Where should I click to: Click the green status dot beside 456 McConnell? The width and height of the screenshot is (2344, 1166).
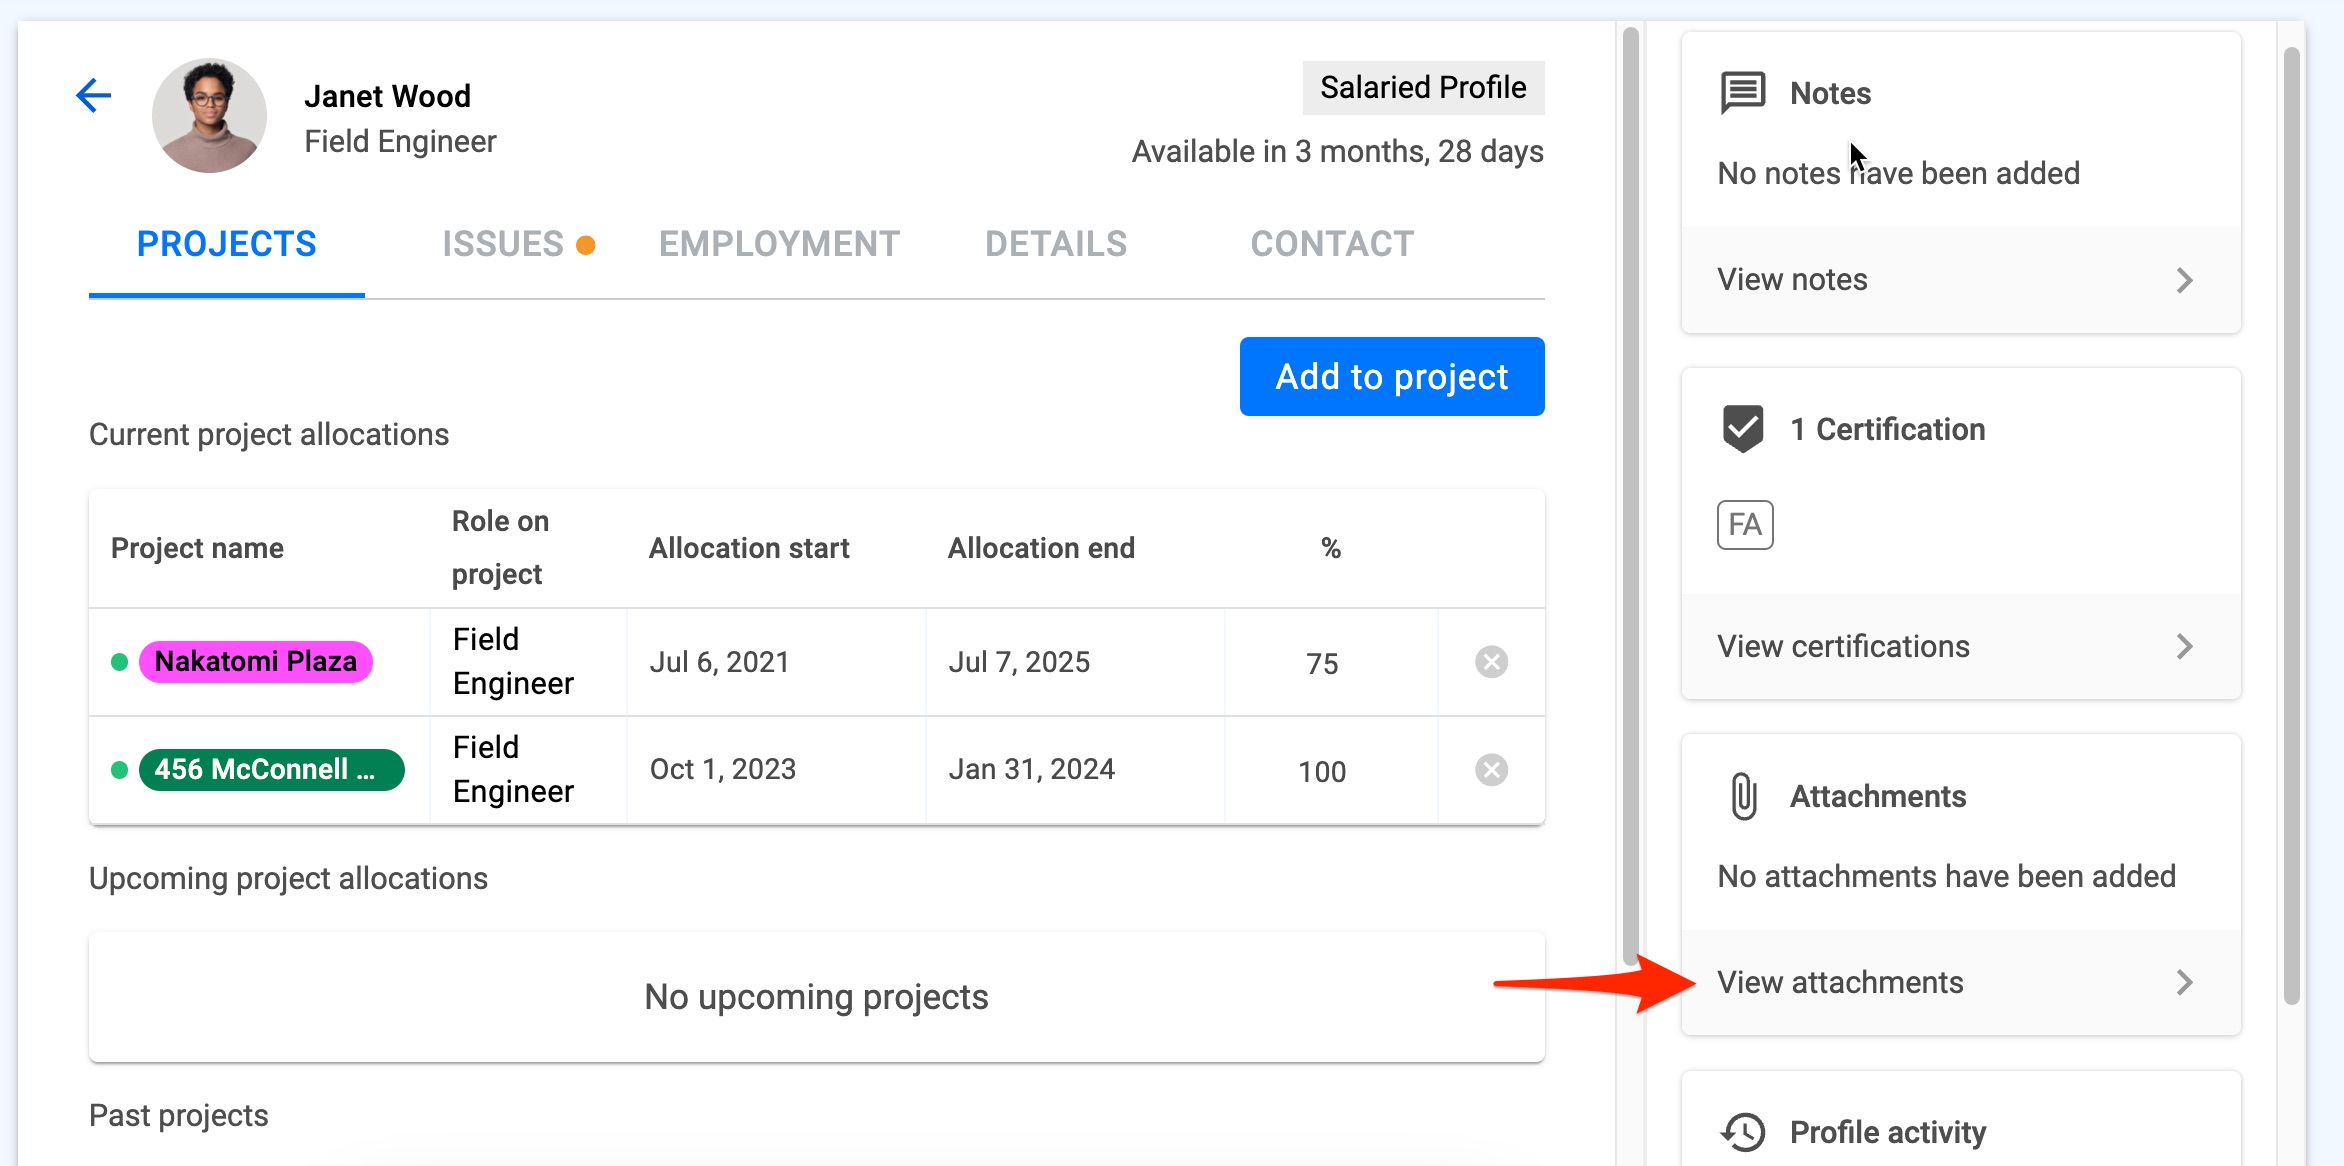(120, 770)
